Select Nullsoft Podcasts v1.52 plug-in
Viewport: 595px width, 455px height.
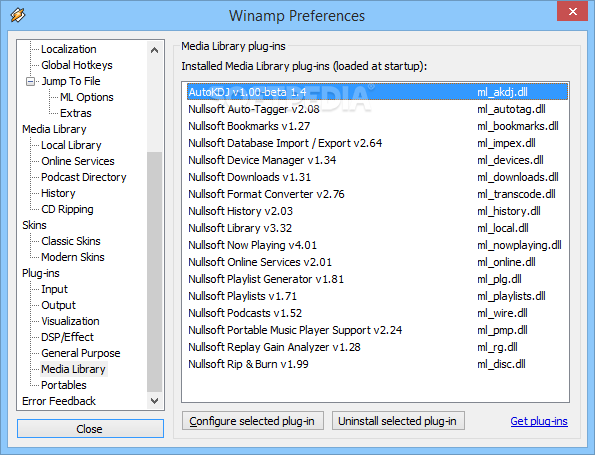point(378,313)
